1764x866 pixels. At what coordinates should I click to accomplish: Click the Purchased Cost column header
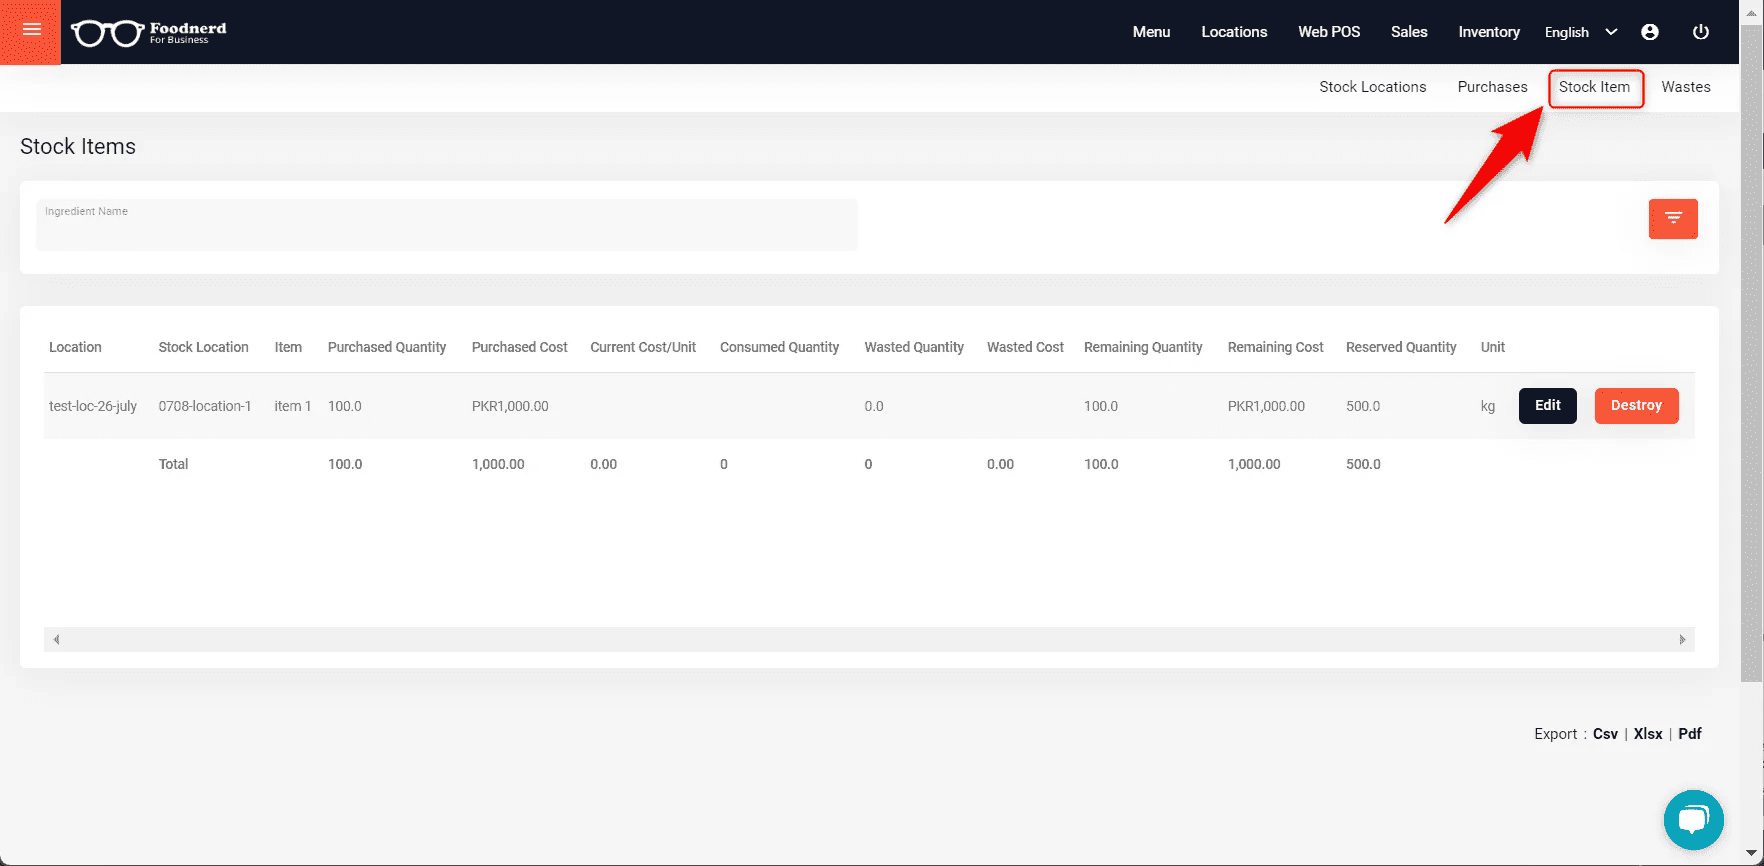(519, 347)
